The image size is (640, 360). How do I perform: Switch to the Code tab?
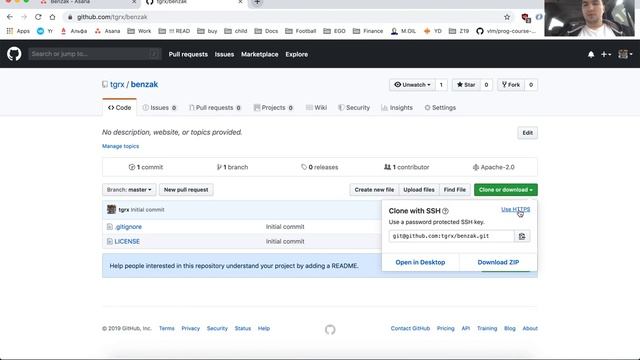(x=120, y=108)
